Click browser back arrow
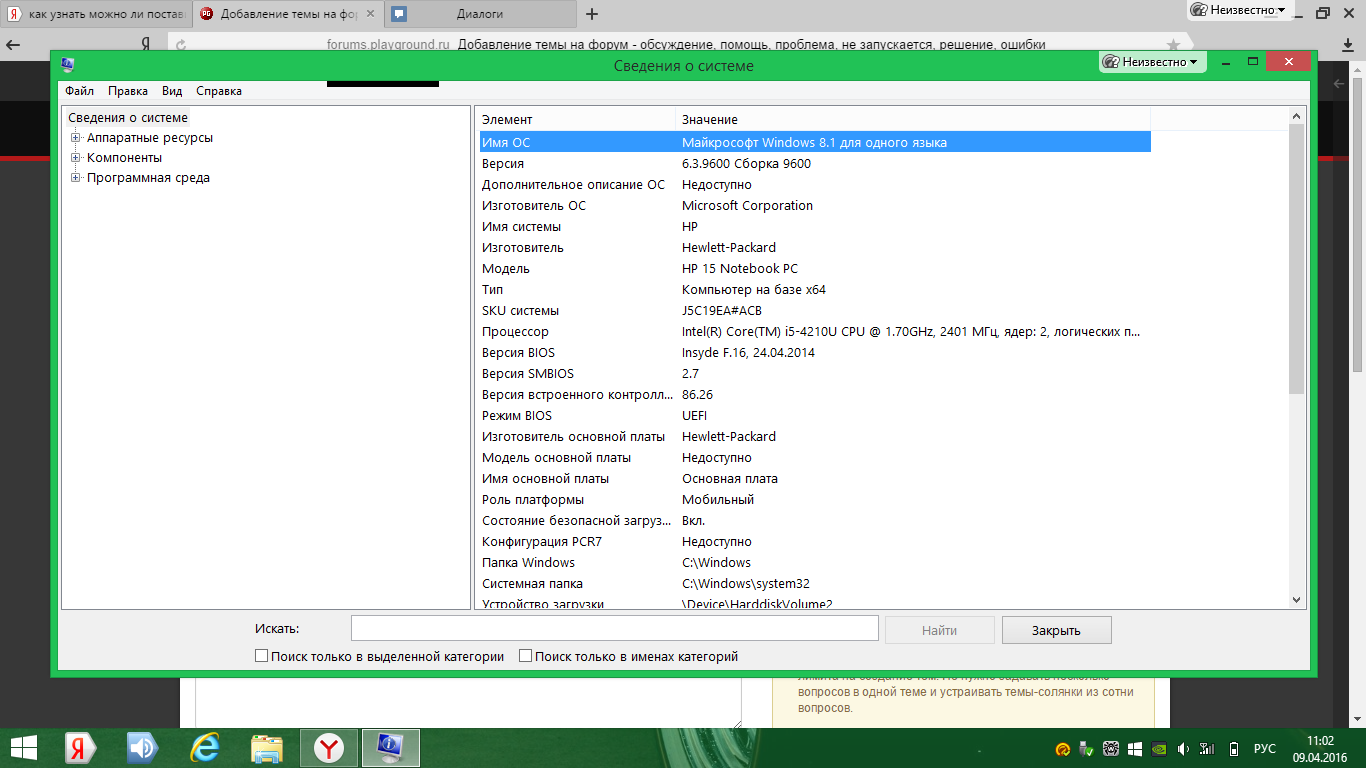 [x=14, y=45]
